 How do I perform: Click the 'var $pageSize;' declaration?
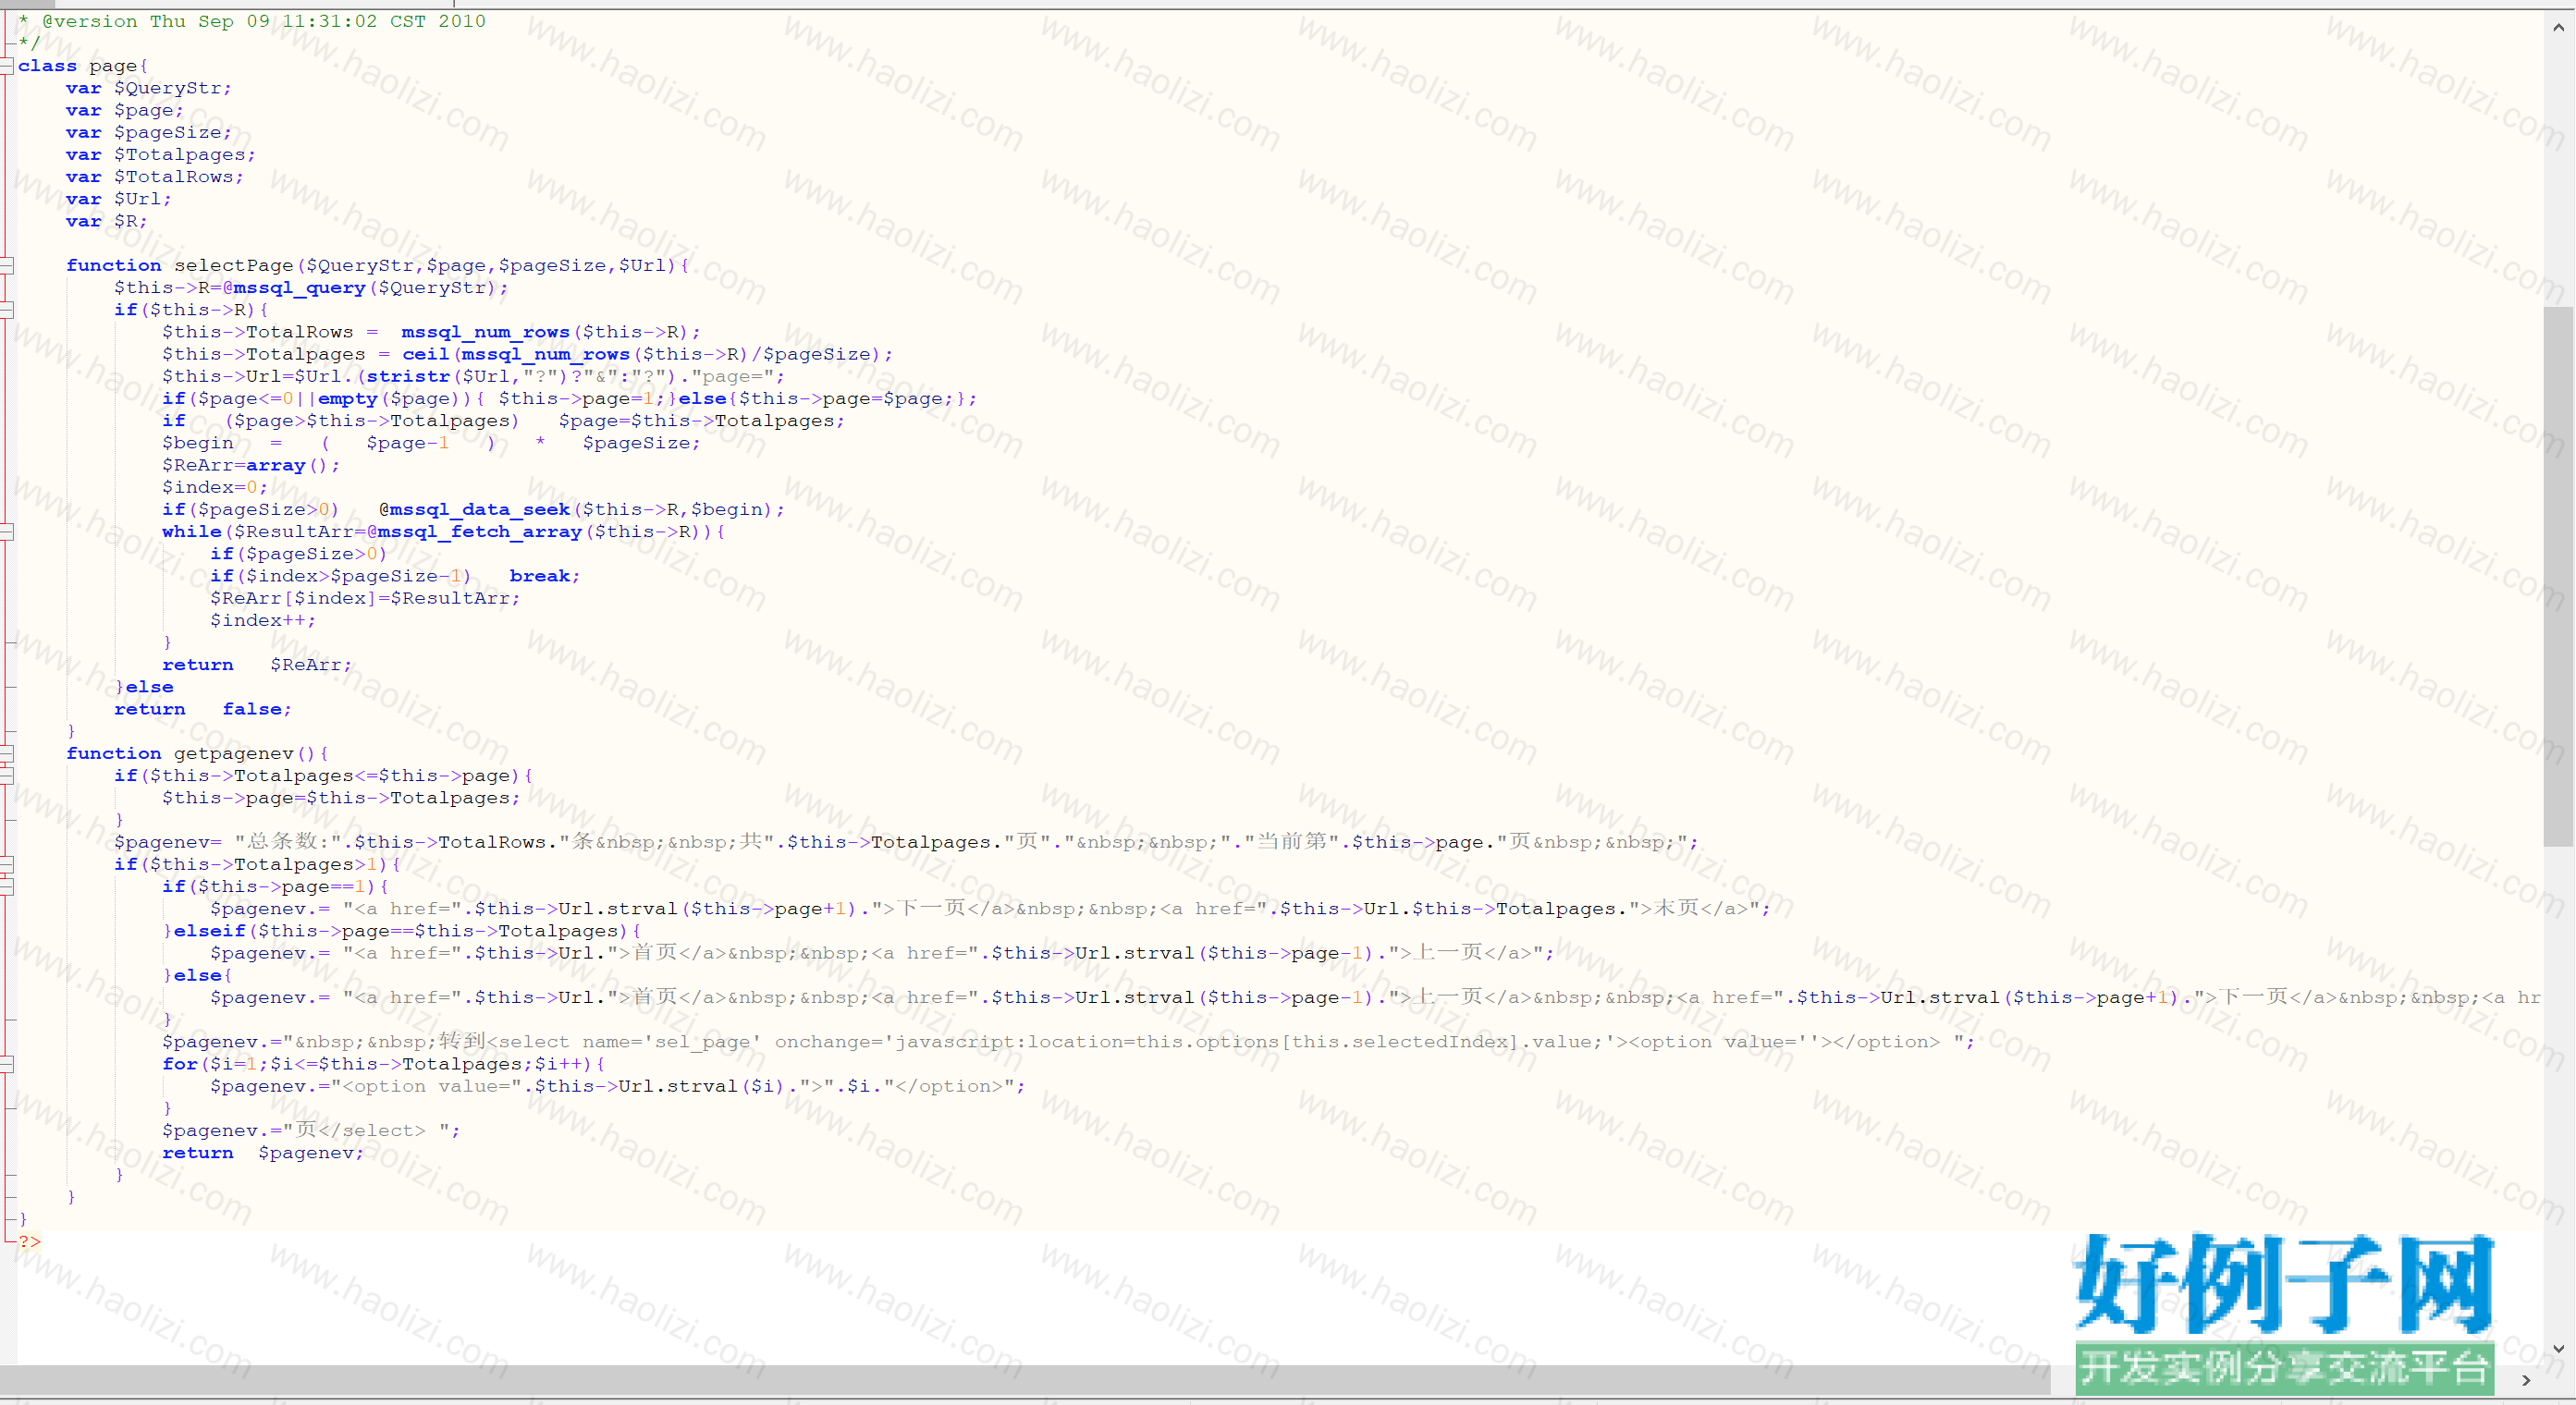tap(149, 133)
